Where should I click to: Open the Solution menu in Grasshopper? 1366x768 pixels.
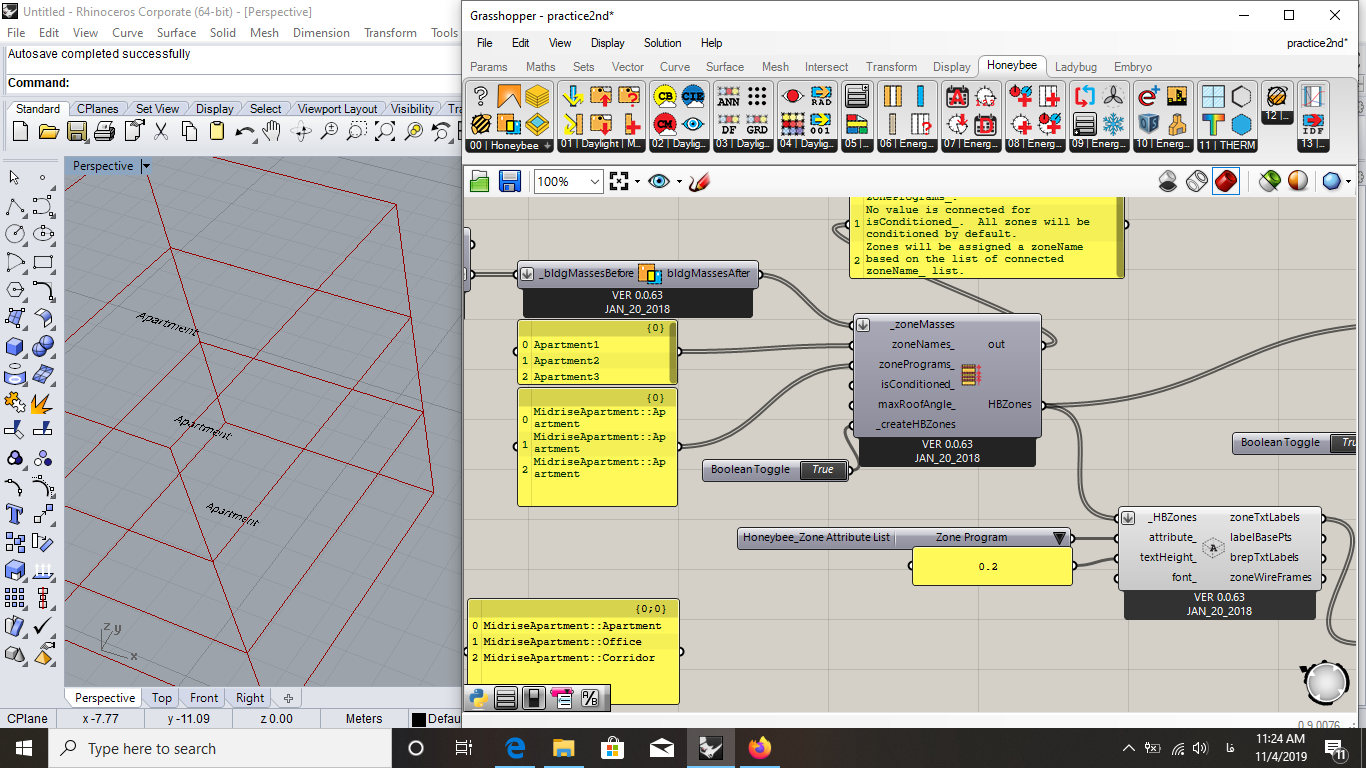(x=662, y=43)
